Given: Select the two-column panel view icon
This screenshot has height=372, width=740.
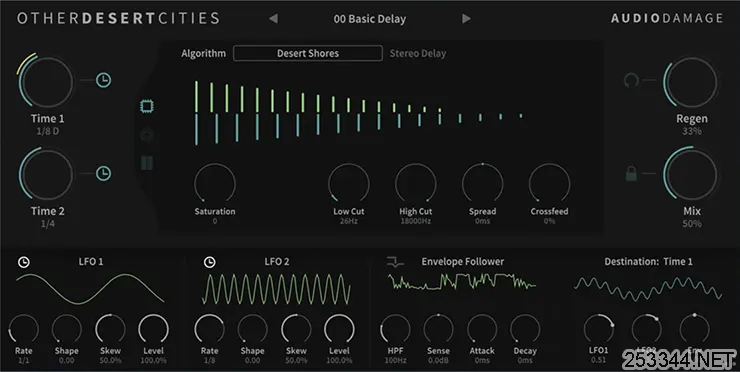Looking at the screenshot, I should point(147,163).
